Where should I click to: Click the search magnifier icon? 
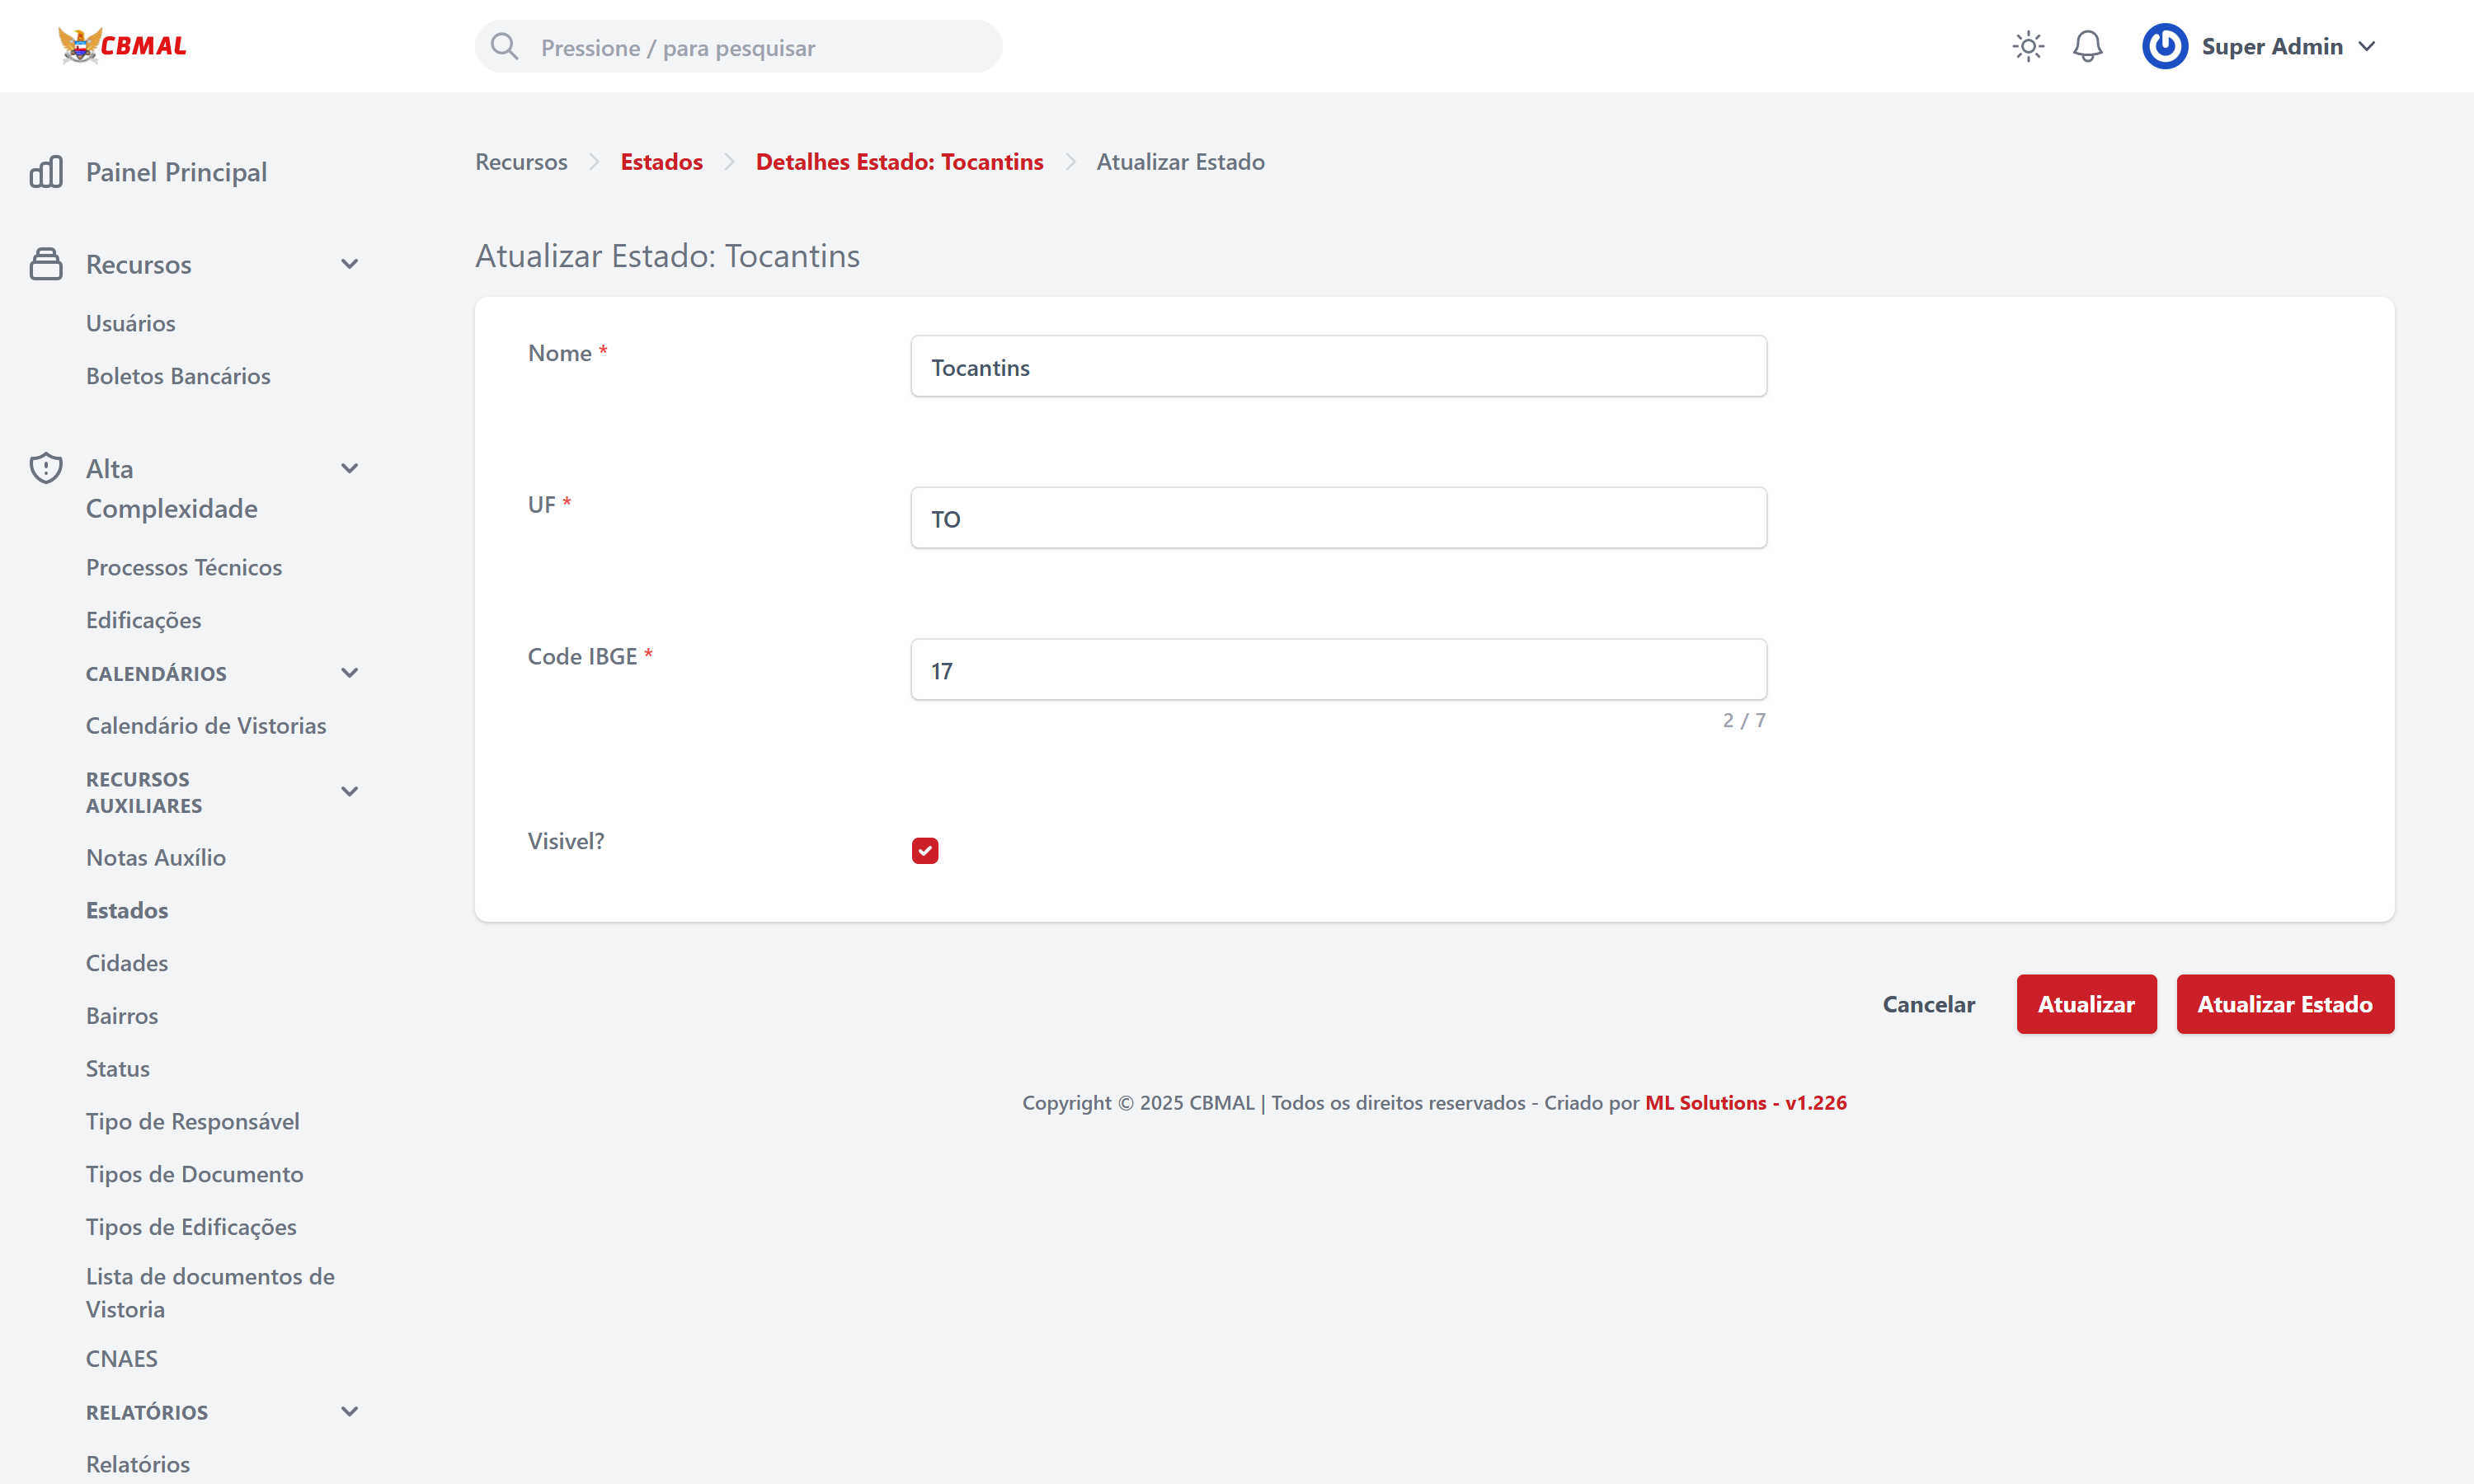point(504,47)
